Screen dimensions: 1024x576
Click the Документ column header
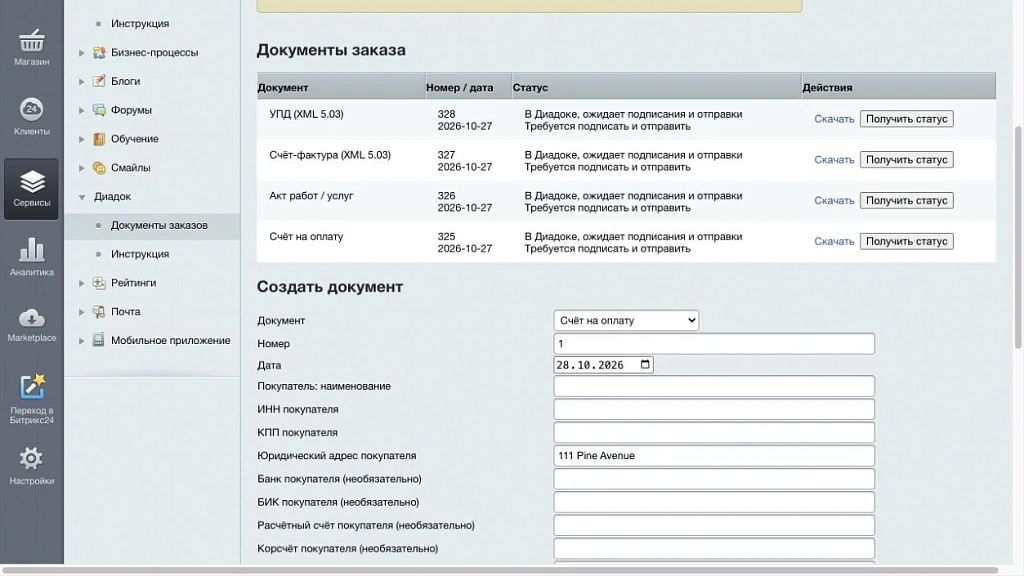pos(341,87)
